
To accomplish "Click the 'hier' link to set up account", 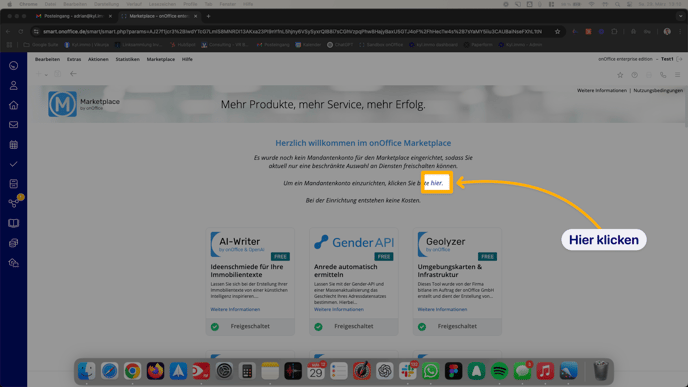I will click(436, 183).
